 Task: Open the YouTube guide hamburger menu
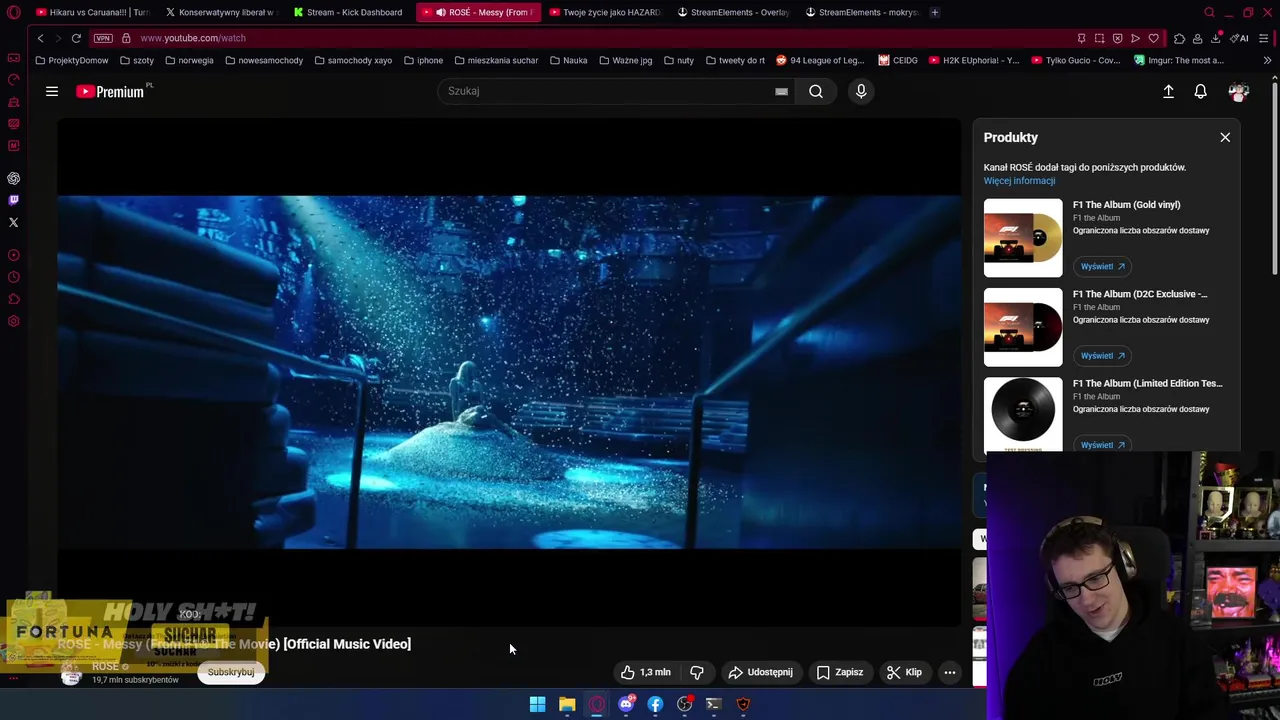click(x=52, y=91)
